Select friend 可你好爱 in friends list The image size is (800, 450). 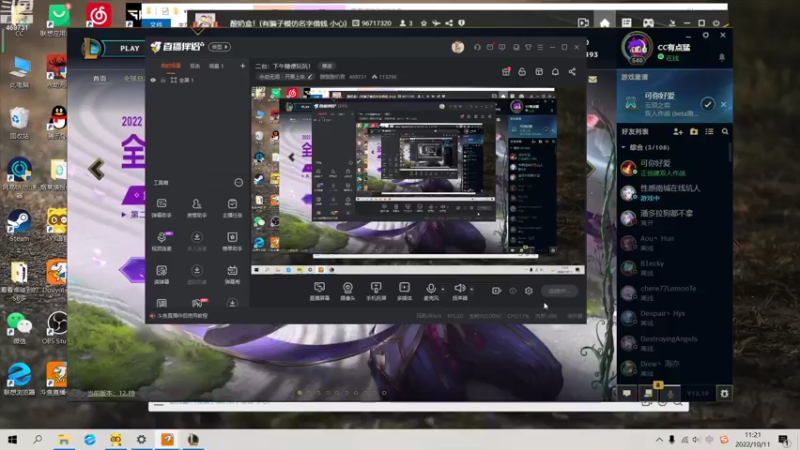click(x=673, y=167)
